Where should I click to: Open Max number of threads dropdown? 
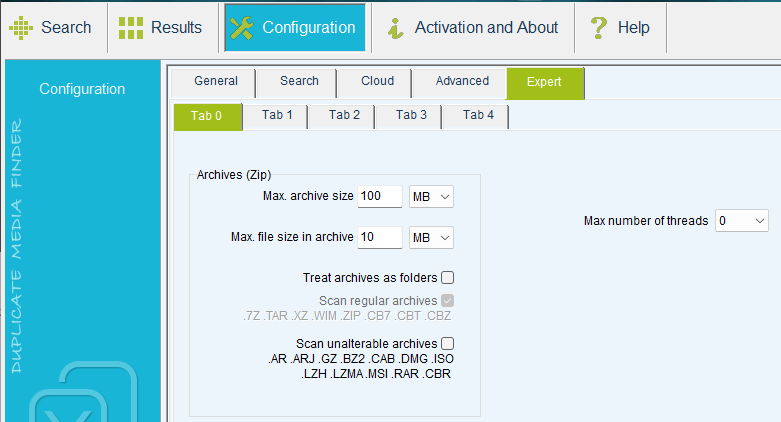click(742, 221)
